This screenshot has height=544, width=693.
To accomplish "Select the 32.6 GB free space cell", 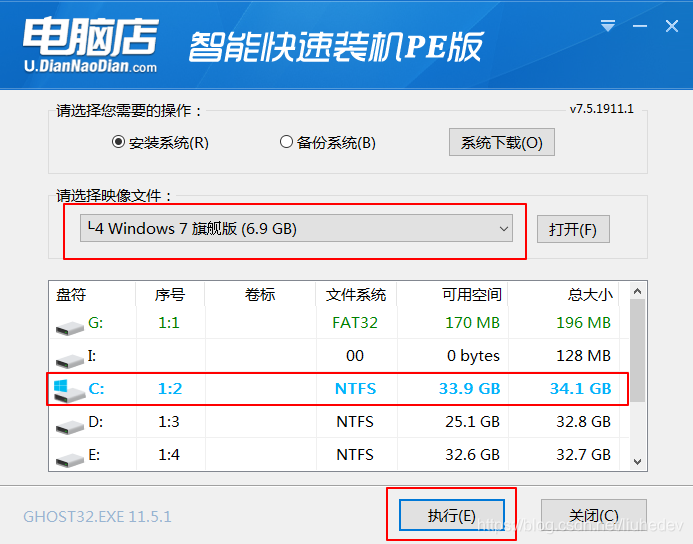I will coord(472,454).
